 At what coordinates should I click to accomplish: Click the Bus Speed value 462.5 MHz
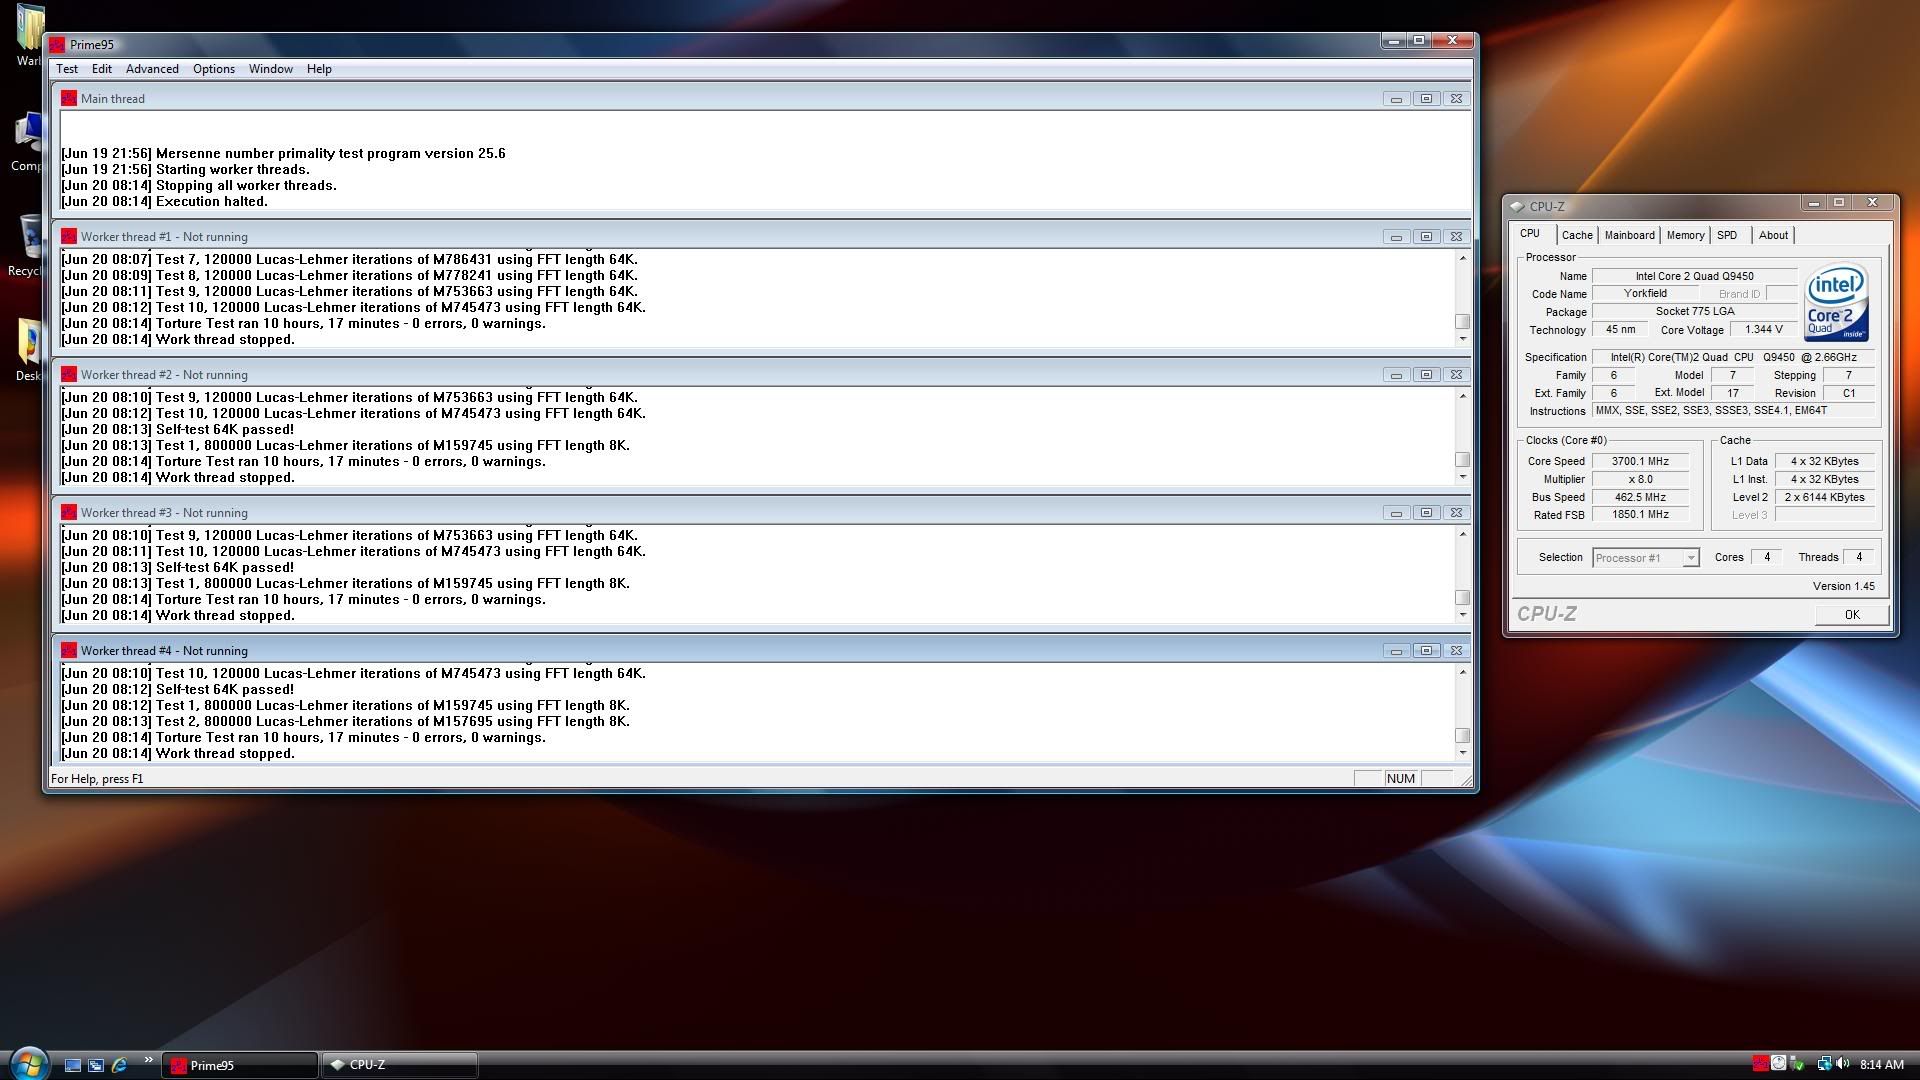1640,497
